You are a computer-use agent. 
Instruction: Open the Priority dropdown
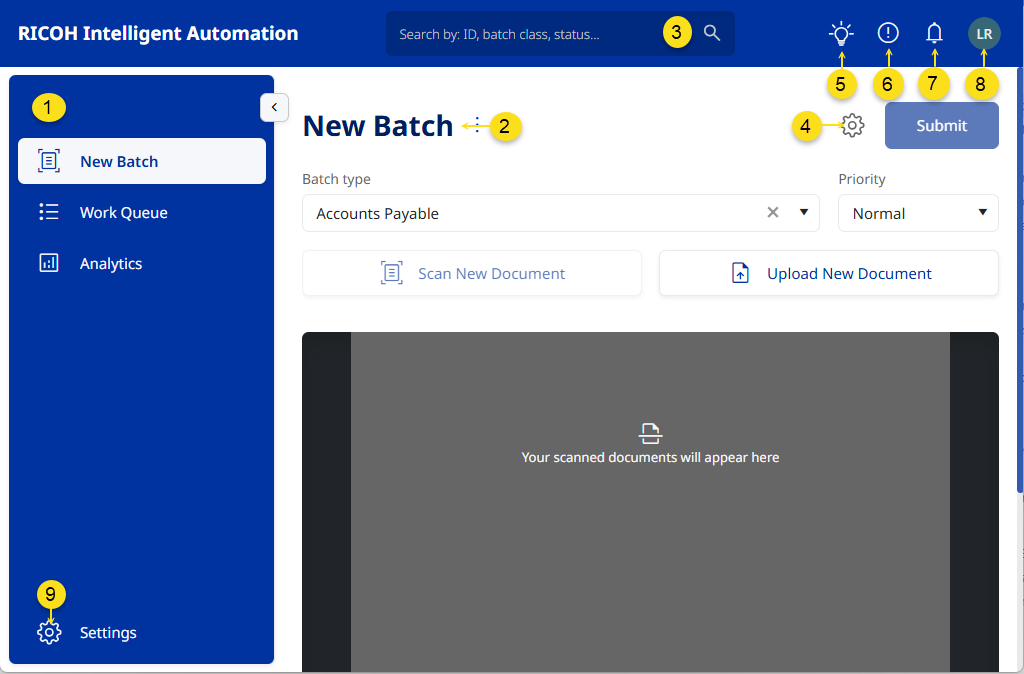917,213
